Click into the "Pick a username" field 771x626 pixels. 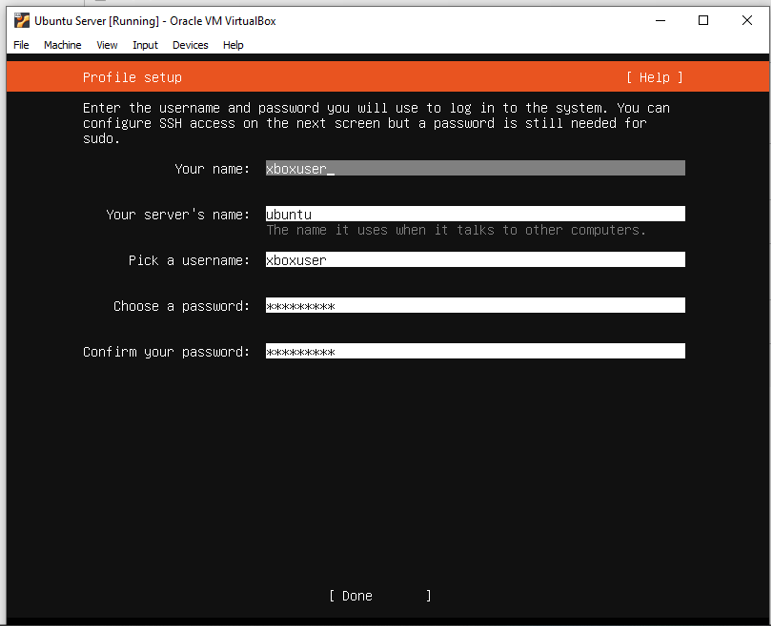(475, 260)
